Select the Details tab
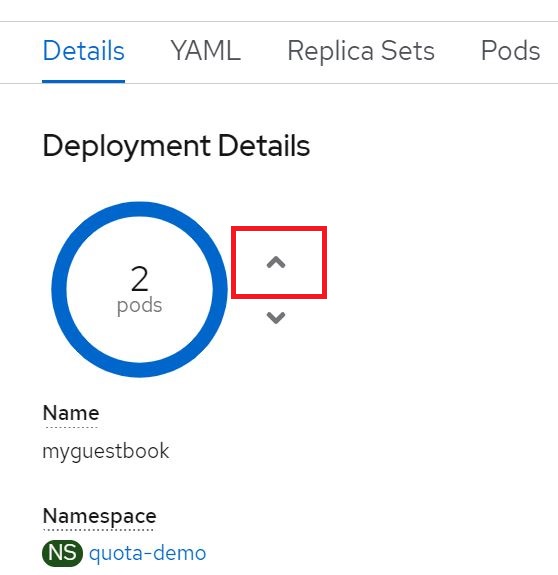 84,51
